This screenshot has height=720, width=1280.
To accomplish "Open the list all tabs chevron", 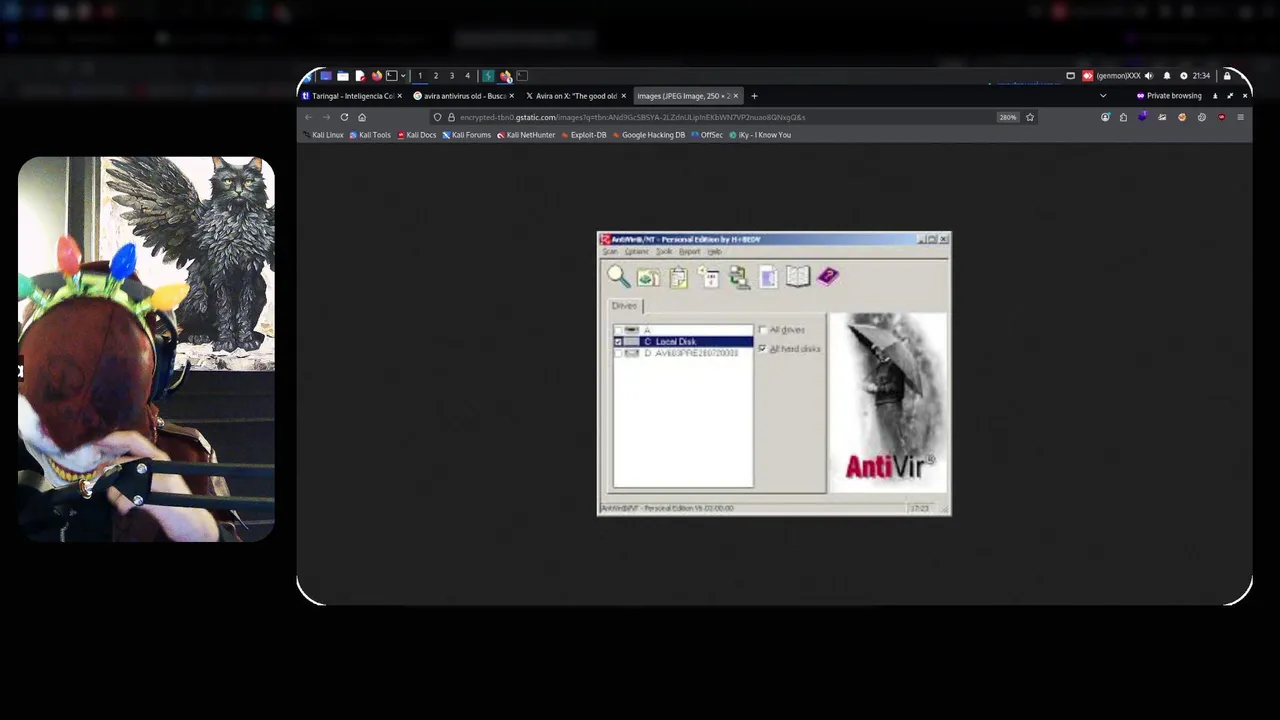I will 1103,96.
